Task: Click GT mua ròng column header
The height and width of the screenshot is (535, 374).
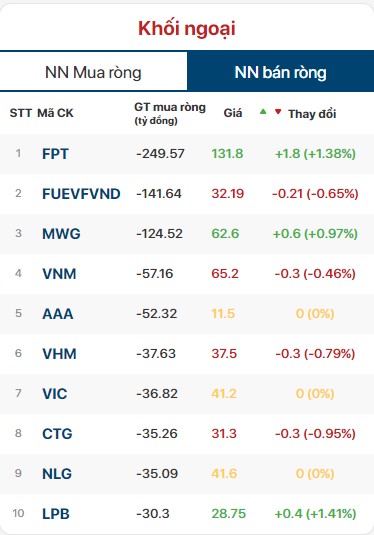Action: click(170, 113)
